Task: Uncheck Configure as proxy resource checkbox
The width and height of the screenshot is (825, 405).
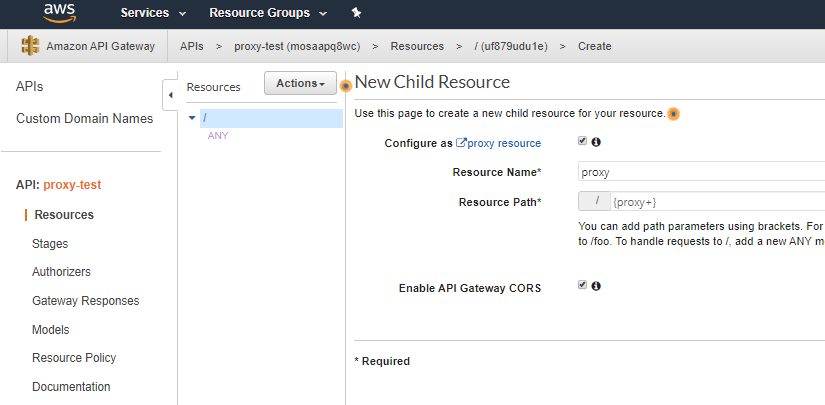Action: click(583, 142)
